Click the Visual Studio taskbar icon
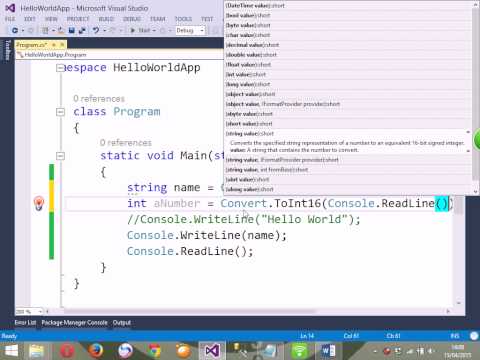480x360 pixels. 212,351
